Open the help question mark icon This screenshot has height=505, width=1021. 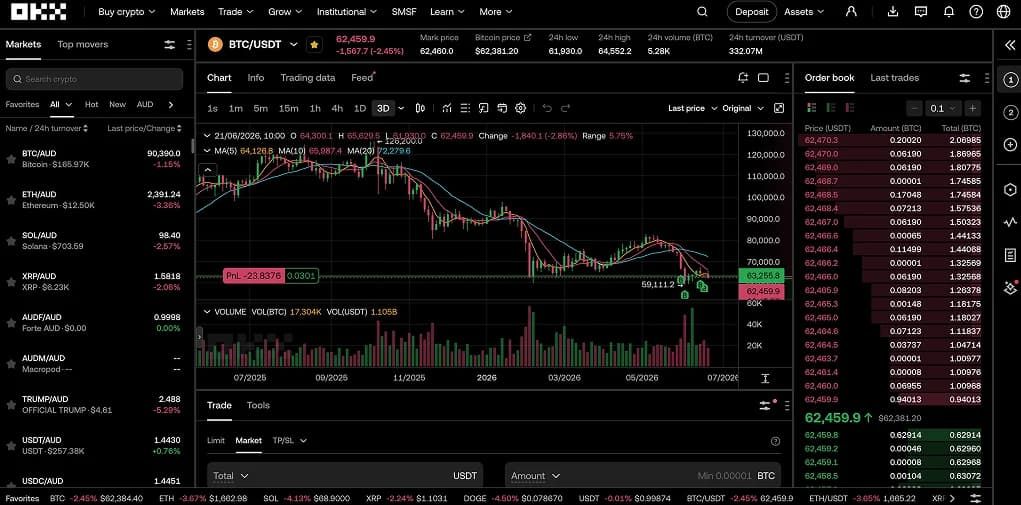pyautogui.click(x=975, y=12)
